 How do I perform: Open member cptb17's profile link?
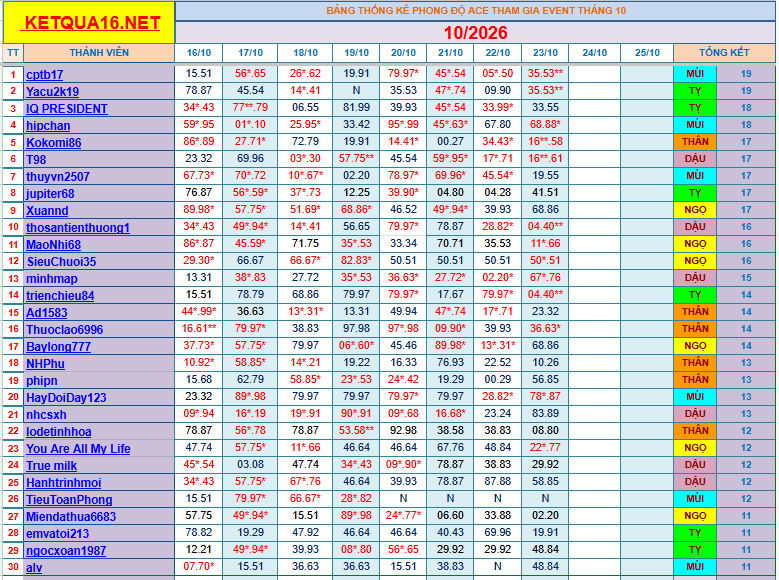pos(45,75)
